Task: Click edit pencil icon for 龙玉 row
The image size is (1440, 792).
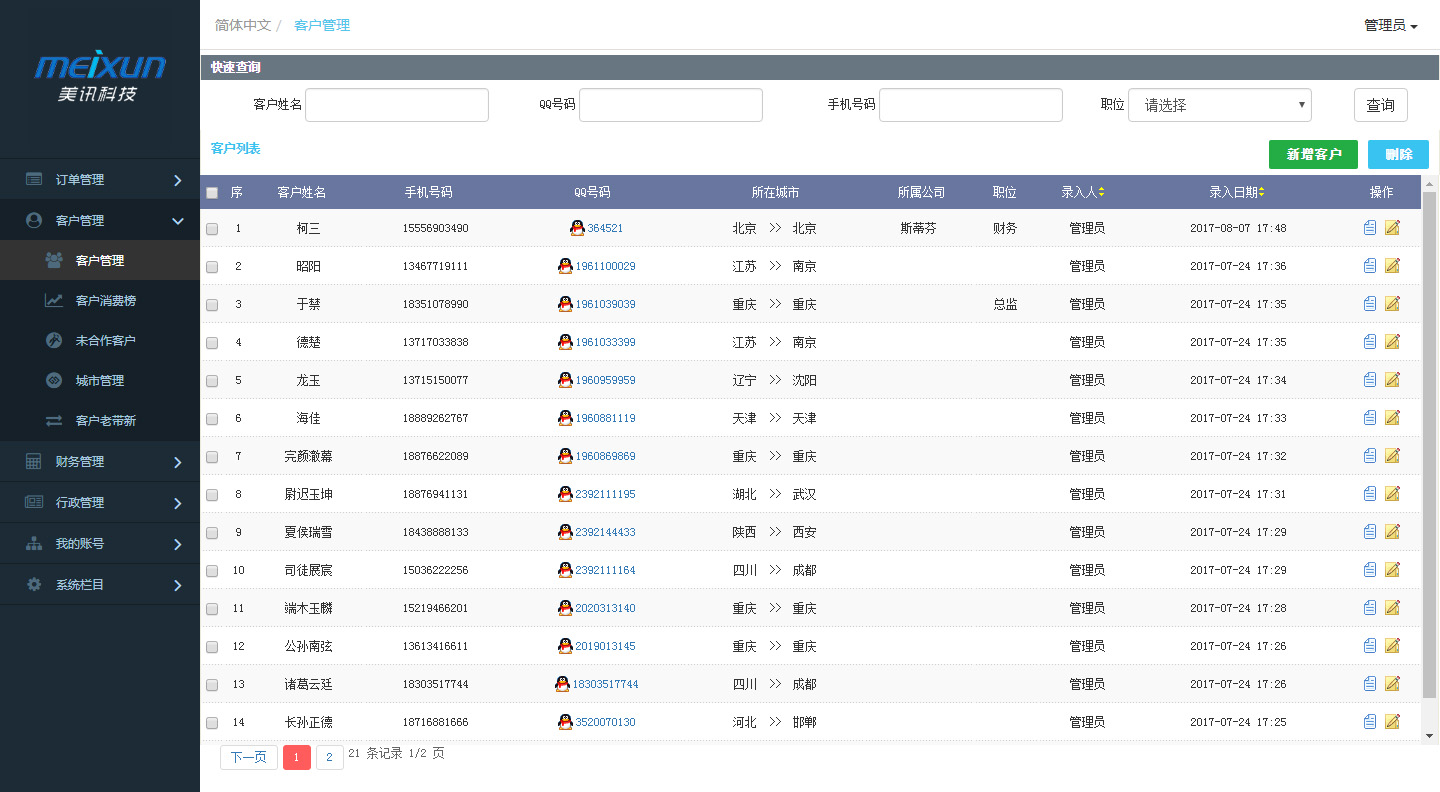Action: coord(1392,380)
